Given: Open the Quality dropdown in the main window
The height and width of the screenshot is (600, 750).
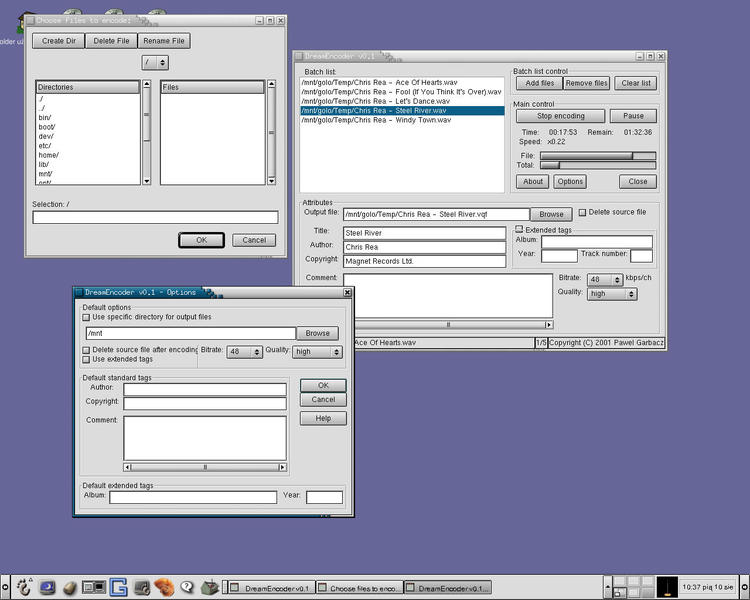Looking at the screenshot, I should pos(612,294).
